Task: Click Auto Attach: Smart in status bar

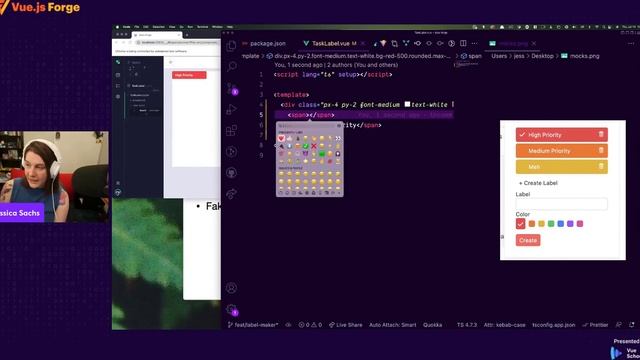Action: pos(393,325)
